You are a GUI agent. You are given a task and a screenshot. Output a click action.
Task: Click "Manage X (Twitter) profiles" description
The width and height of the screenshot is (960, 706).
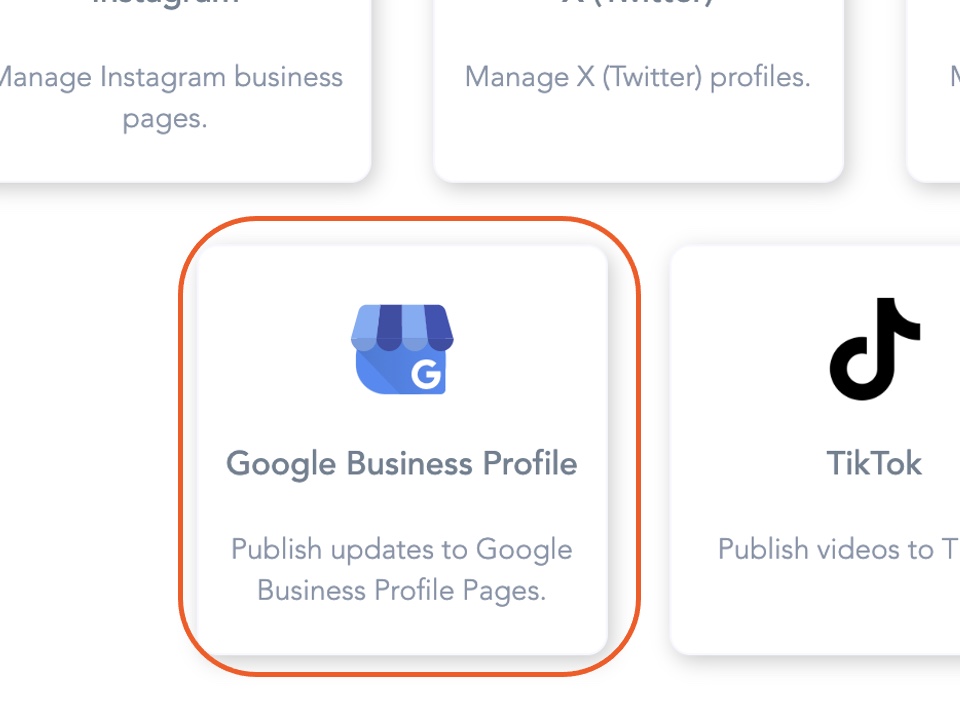(x=637, y=77)
